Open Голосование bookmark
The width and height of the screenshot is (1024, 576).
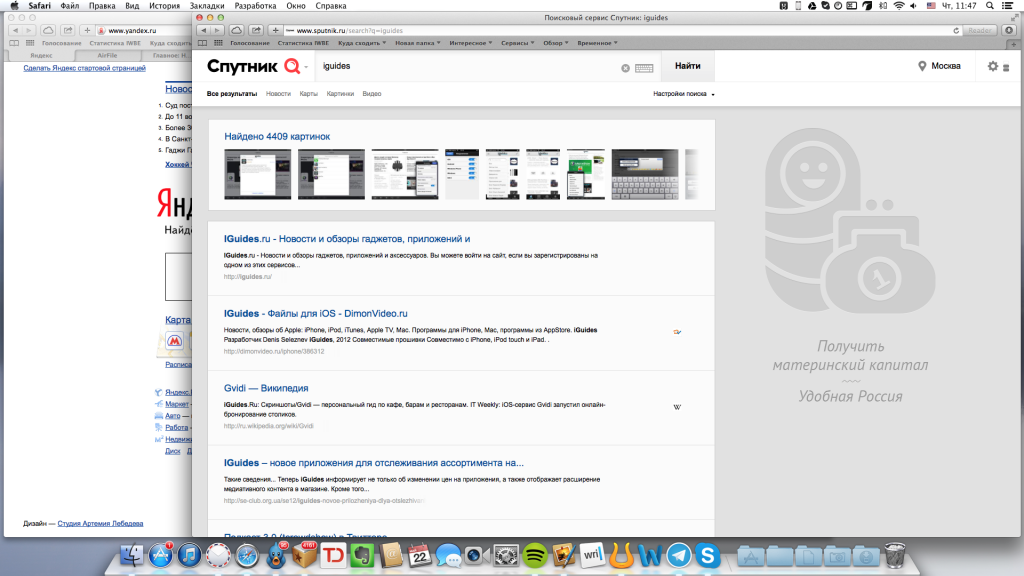(249, 43)
